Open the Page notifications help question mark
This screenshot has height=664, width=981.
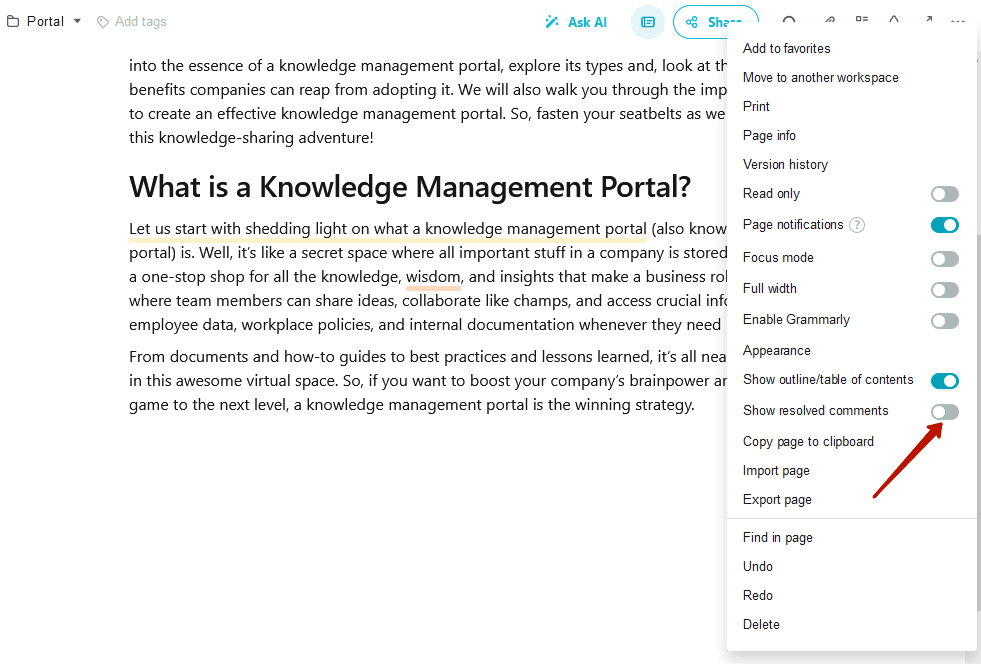point(856,225)
